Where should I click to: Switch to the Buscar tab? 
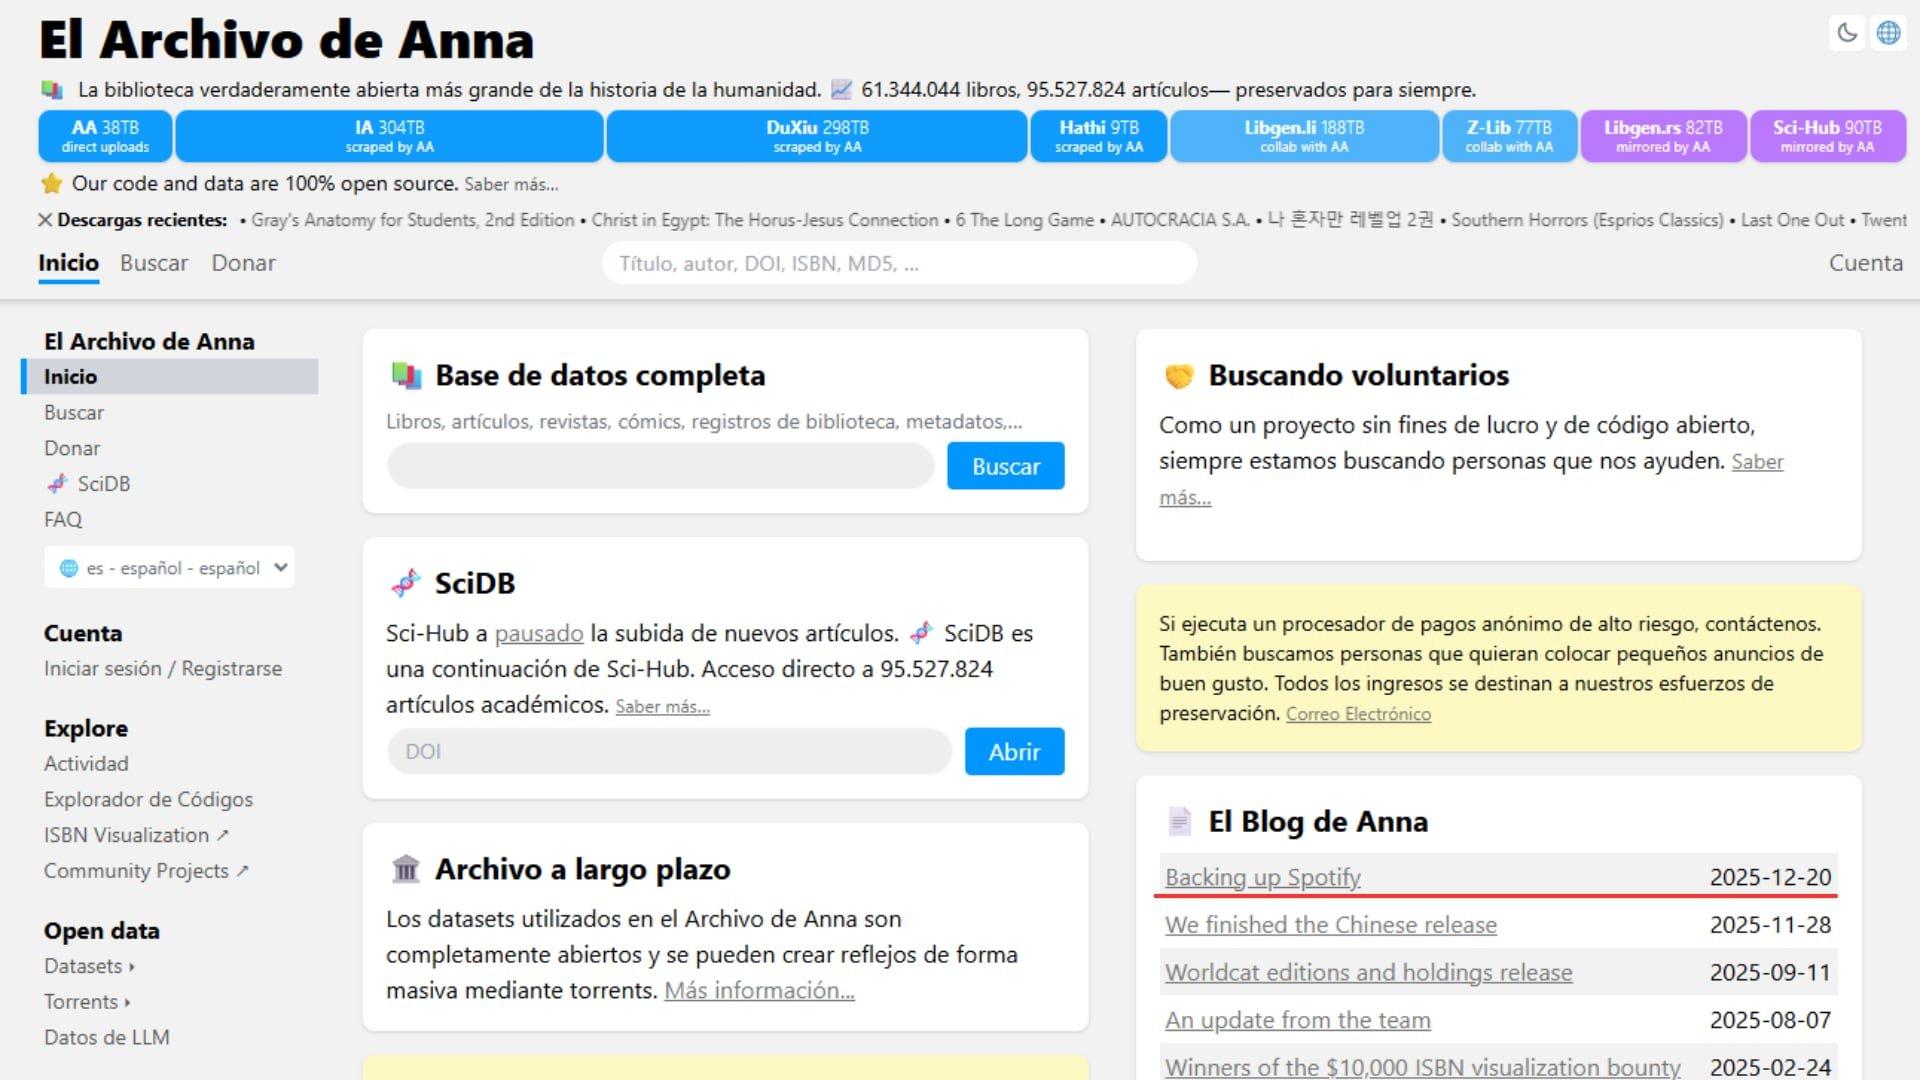(x=154, y=263)
